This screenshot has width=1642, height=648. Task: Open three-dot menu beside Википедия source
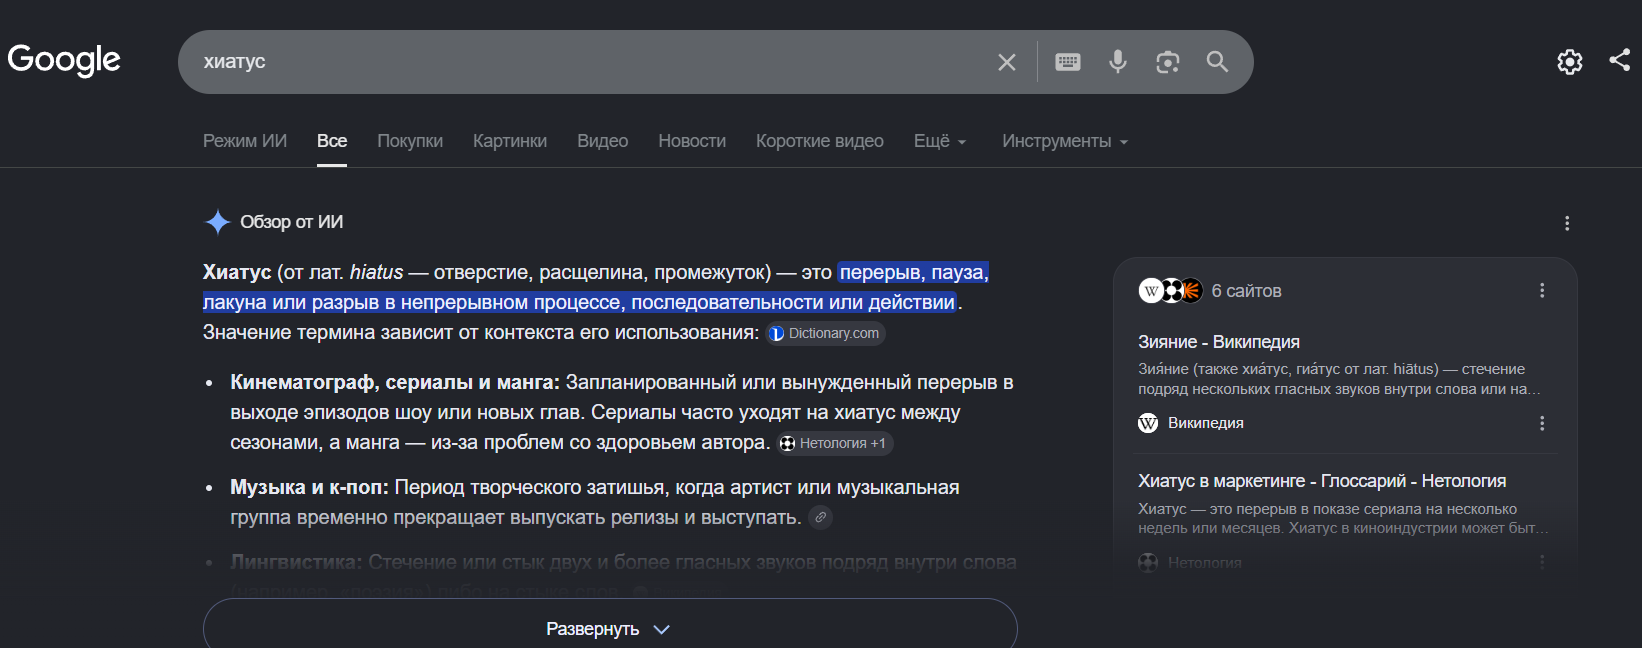(1542, 423)
